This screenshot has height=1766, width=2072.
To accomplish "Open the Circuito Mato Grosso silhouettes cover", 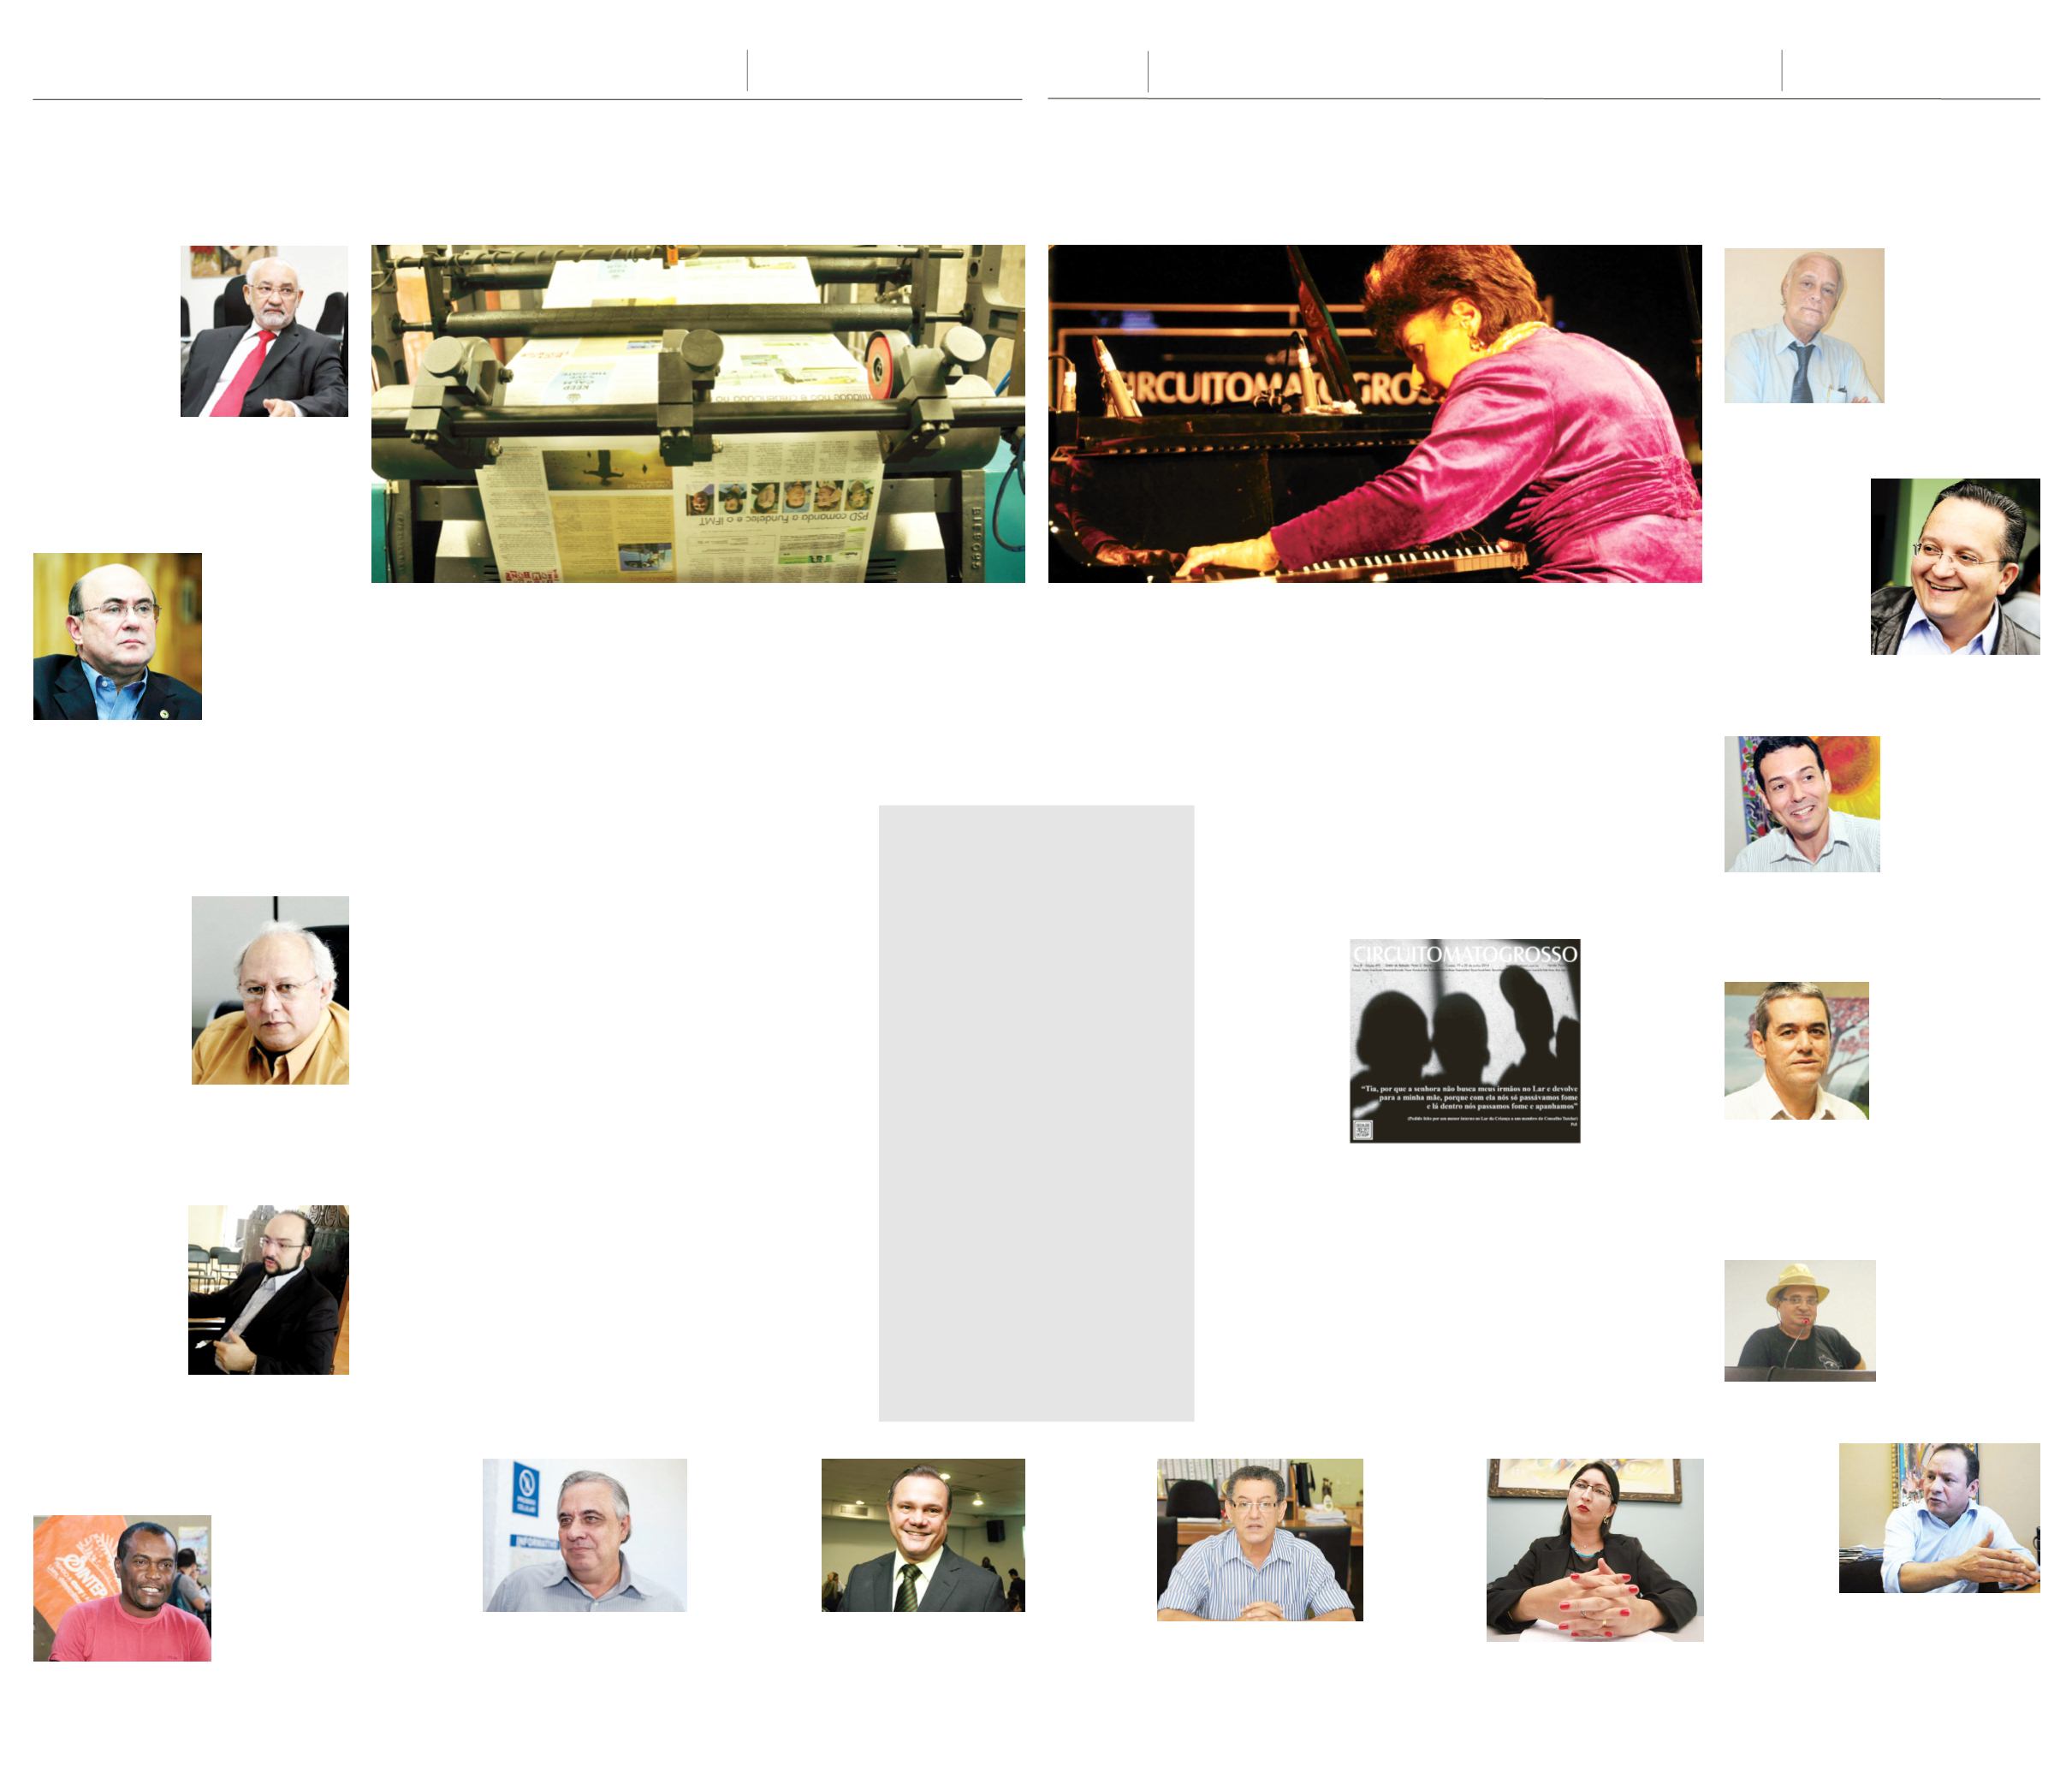I will coord(1465,1040).
